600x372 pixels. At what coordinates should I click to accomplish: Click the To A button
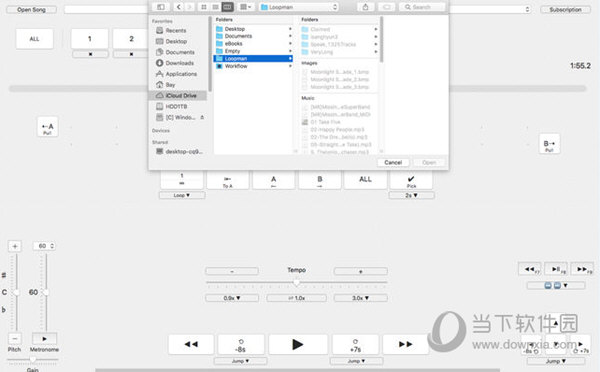[228, 181]
